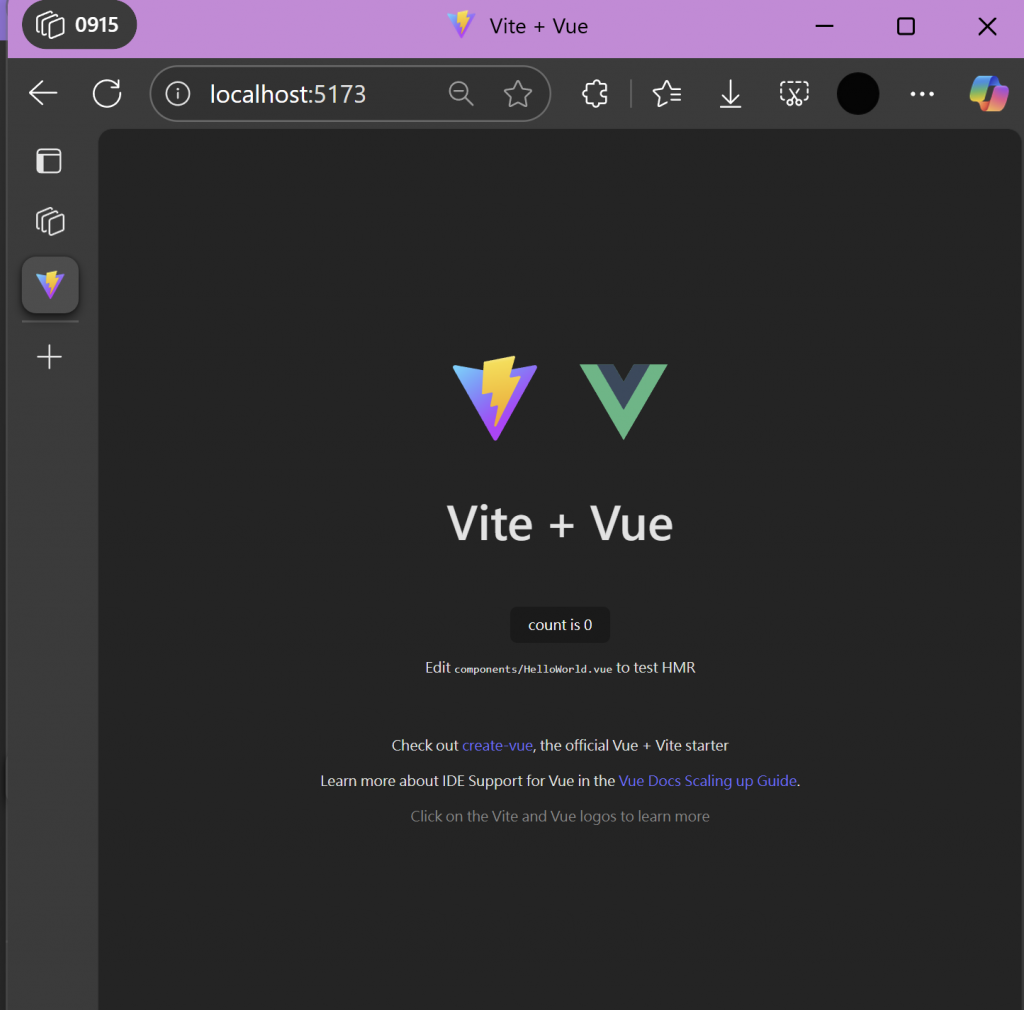
Task: Open the create-vue link
Action: [497, 746]
